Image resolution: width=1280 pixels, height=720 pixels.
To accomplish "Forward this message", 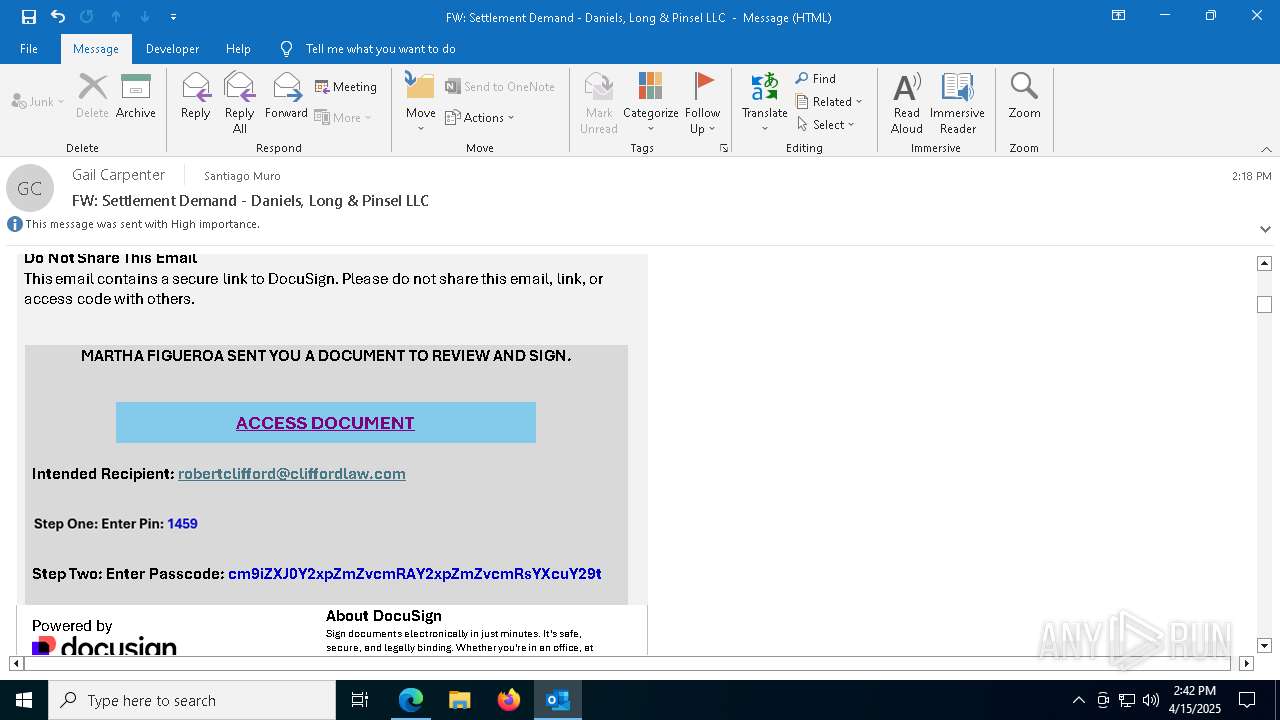I will (286, 97).
